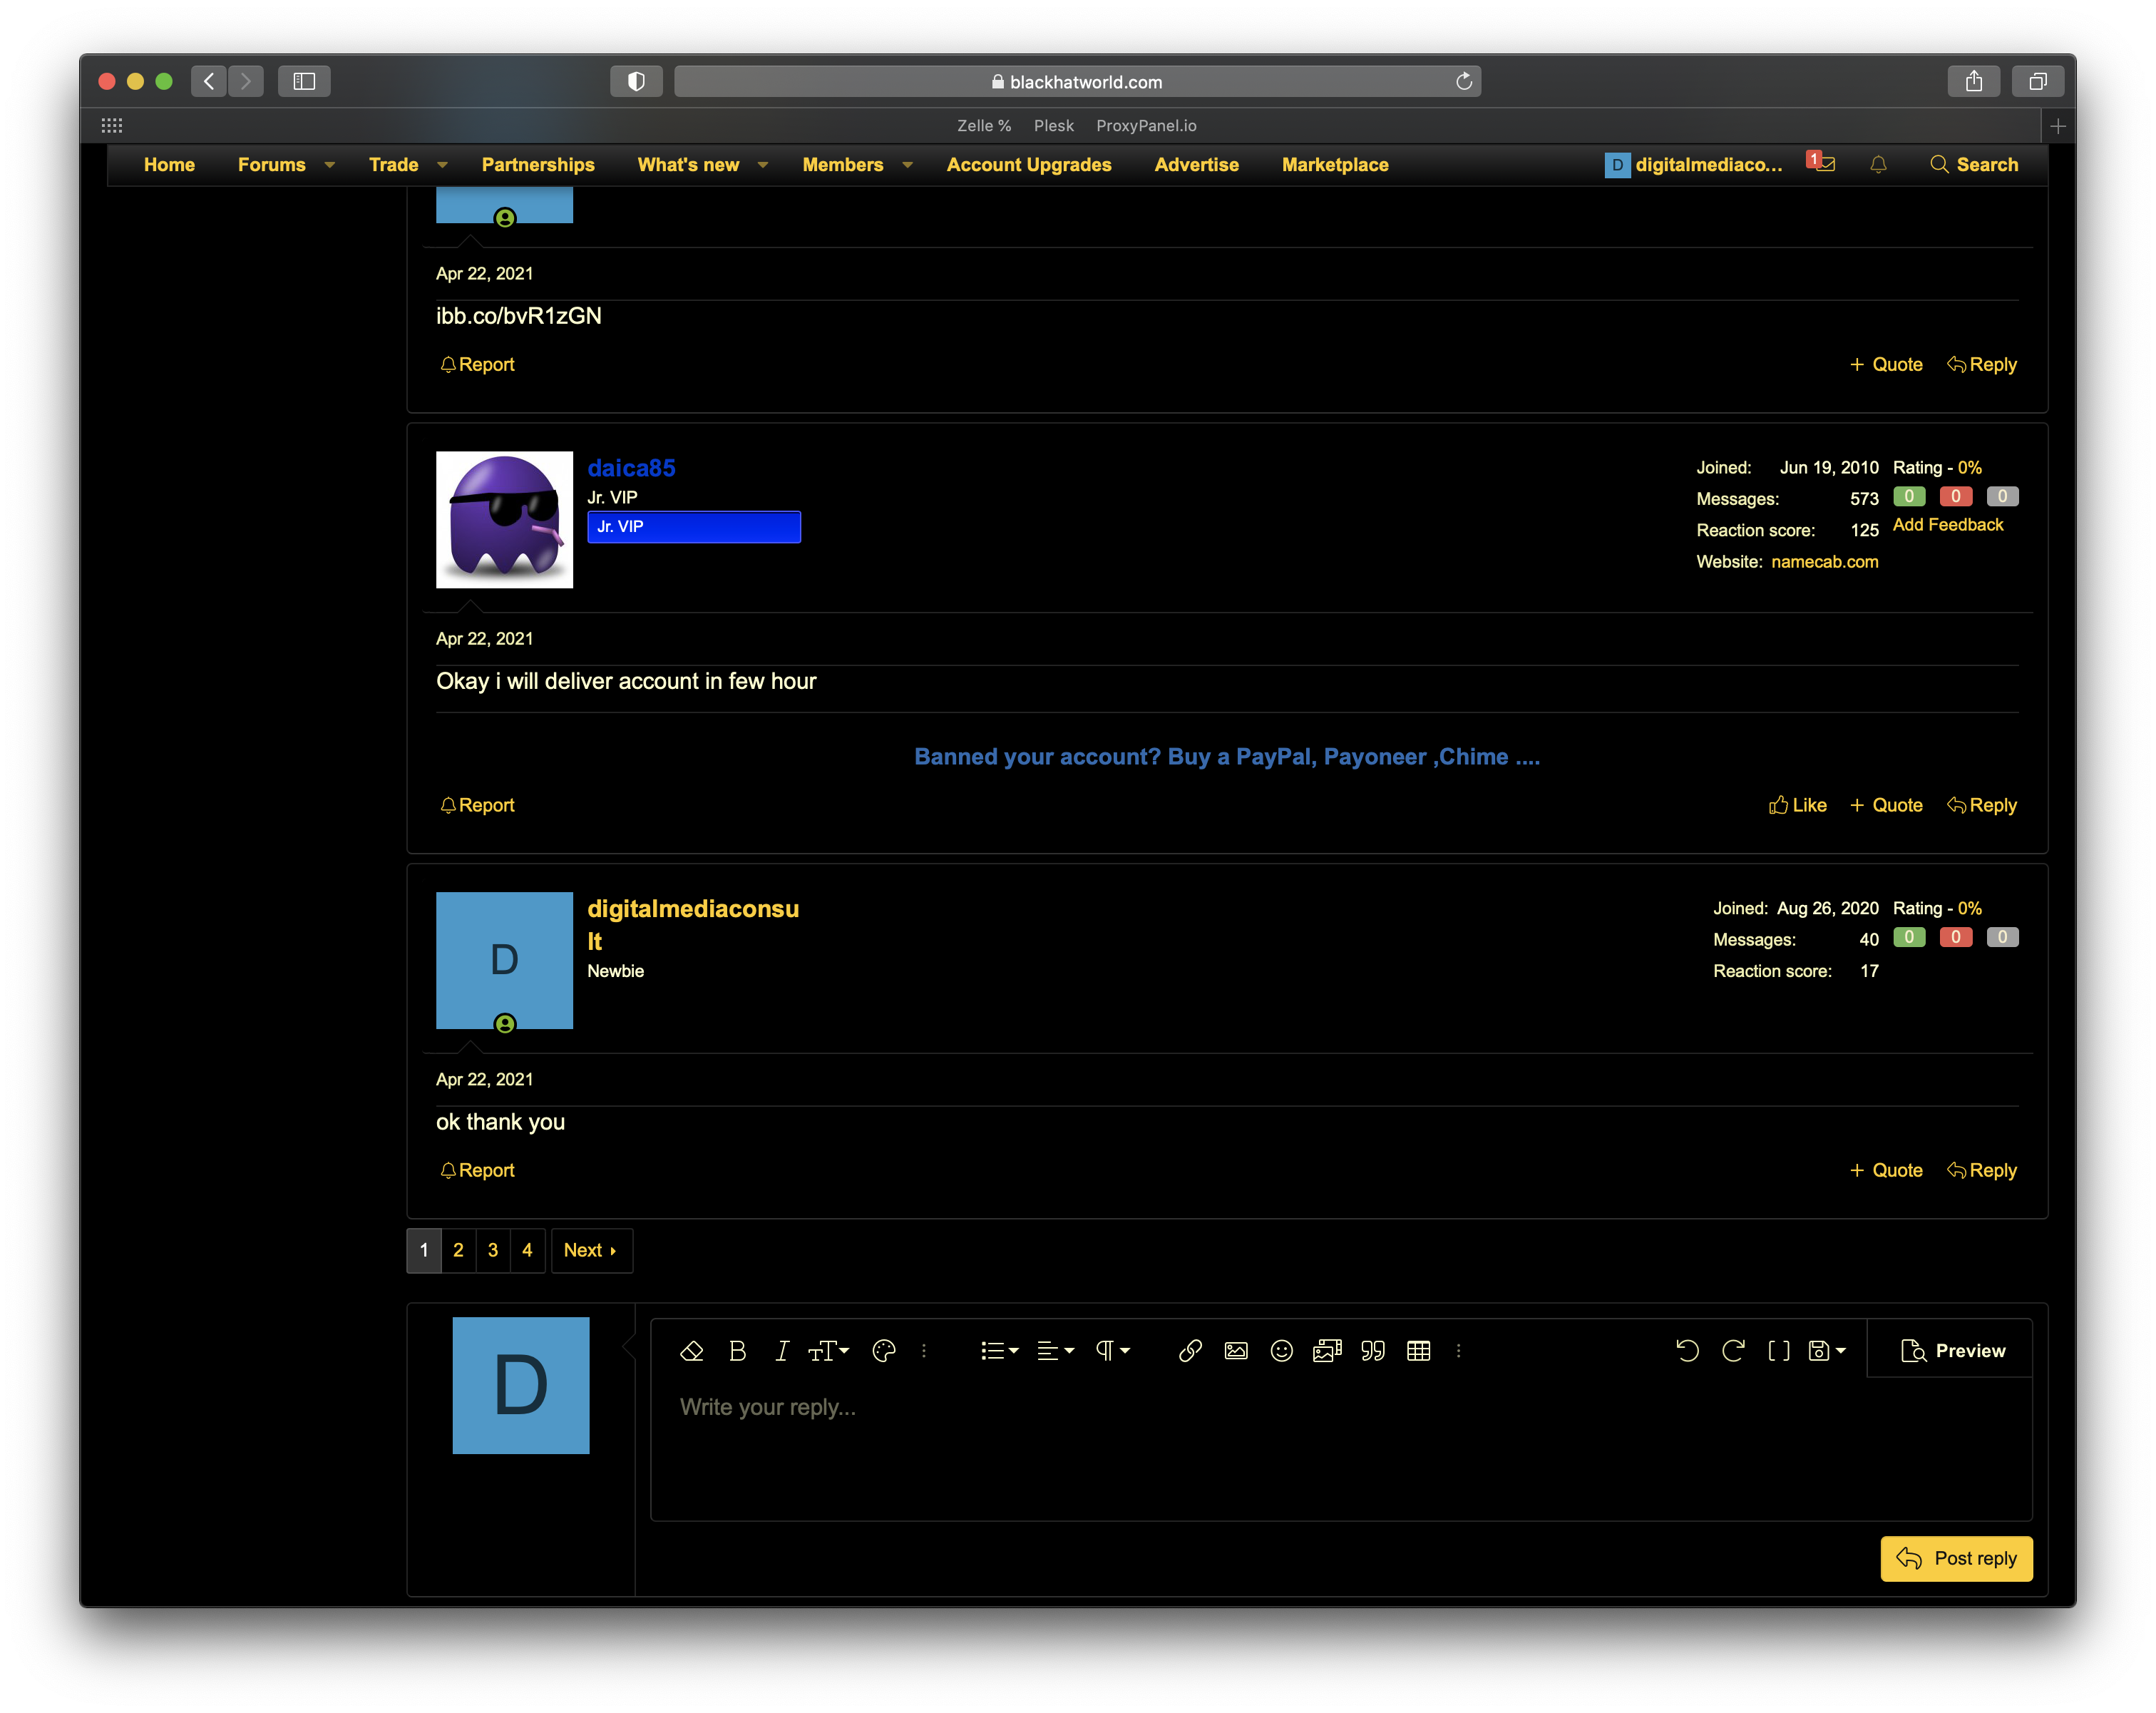Expand the Trade dropdown arrow
Screen dimensions: 2156x1713
(x=442, y=166)
